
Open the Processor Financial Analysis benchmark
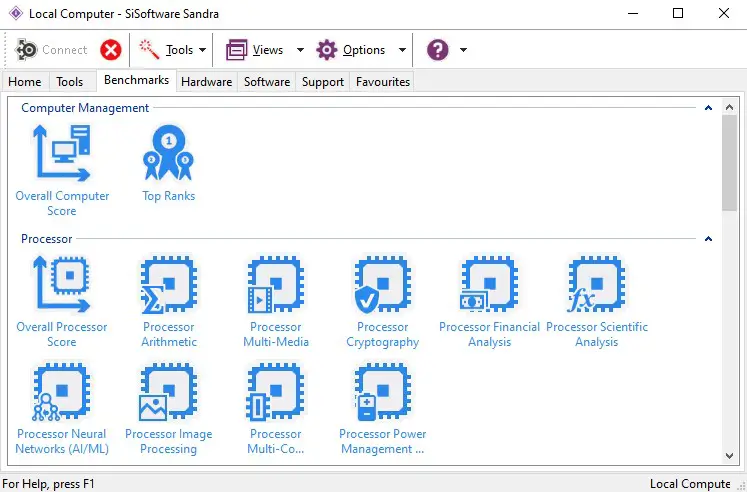tap(489, 302)
